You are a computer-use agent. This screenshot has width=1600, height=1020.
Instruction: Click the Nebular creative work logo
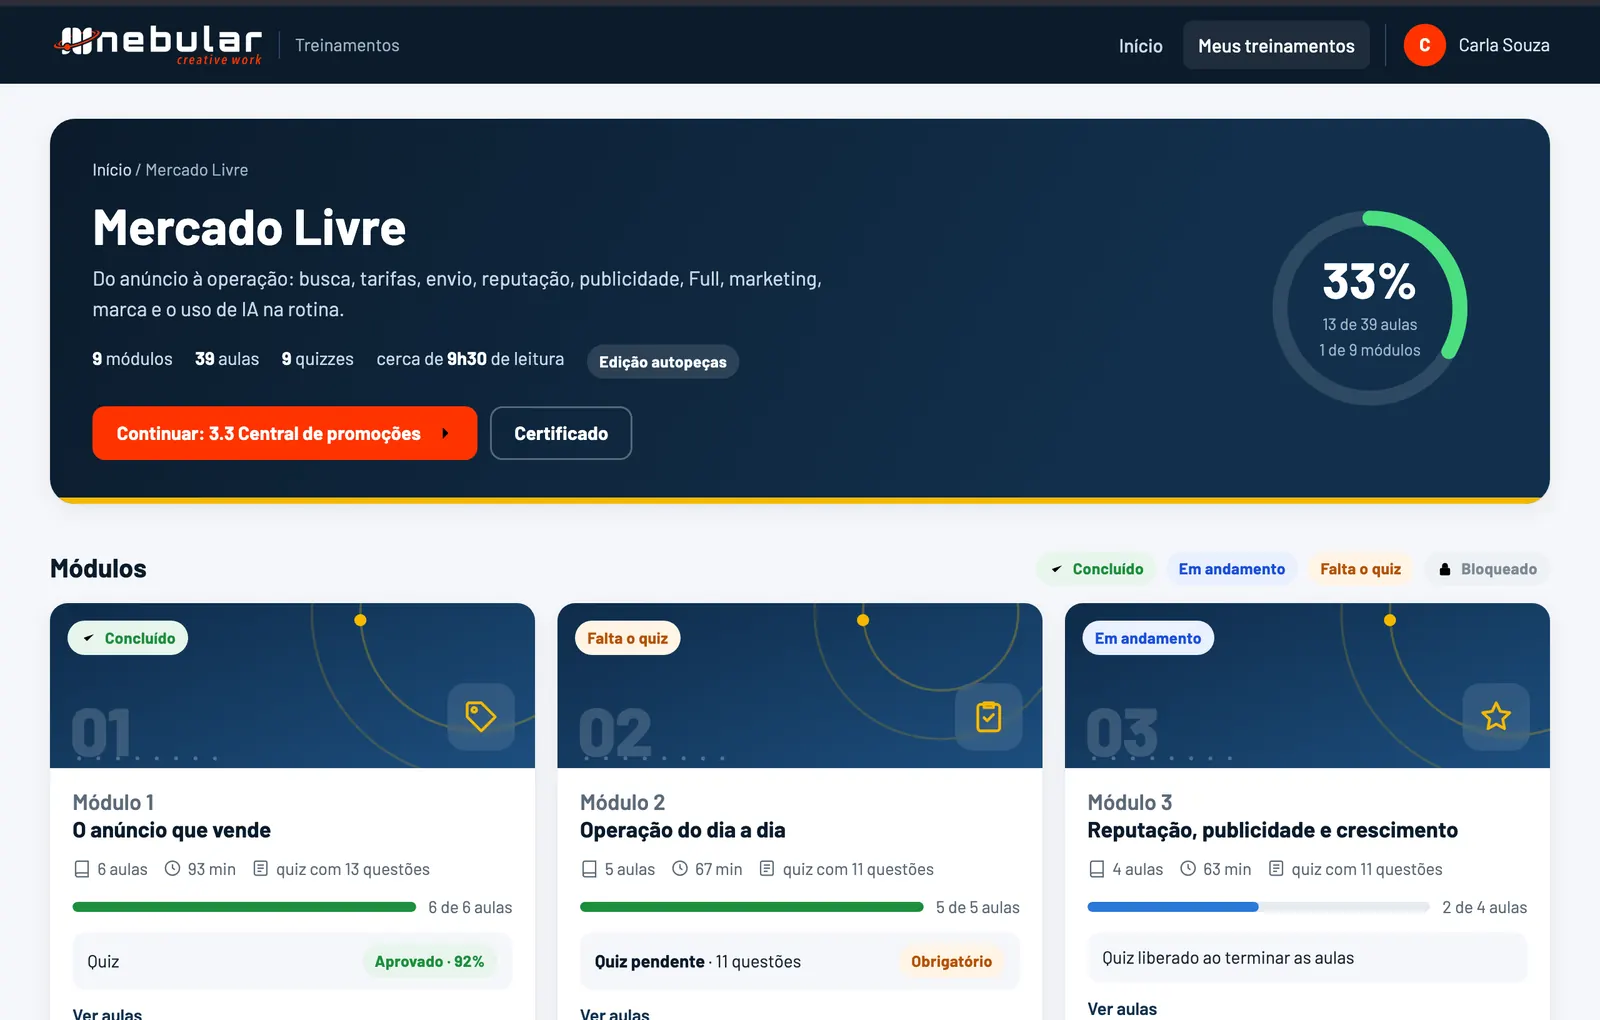pyautogui.click(x=158, y=45)
